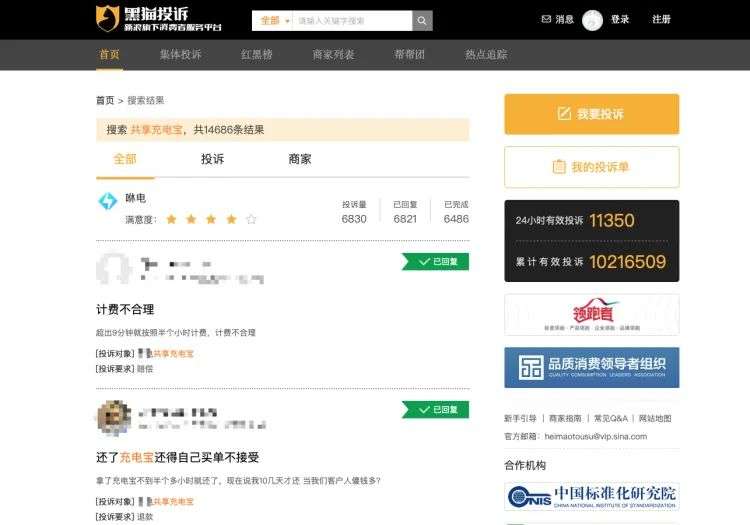Viewport: 750px width, 525px height.
Task: Click the 网站地图 link
Action: (x=655, y=418)
